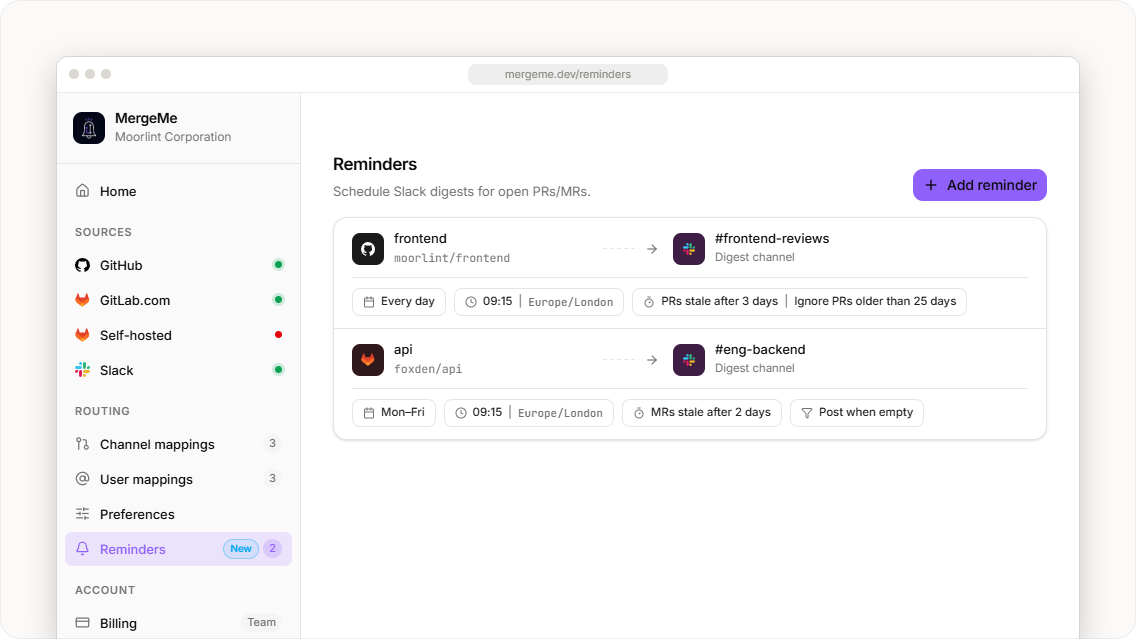Click the GitLab.com fox icon in sidebar
Viewport: 1136px width, 639px height.
(83, 300)
